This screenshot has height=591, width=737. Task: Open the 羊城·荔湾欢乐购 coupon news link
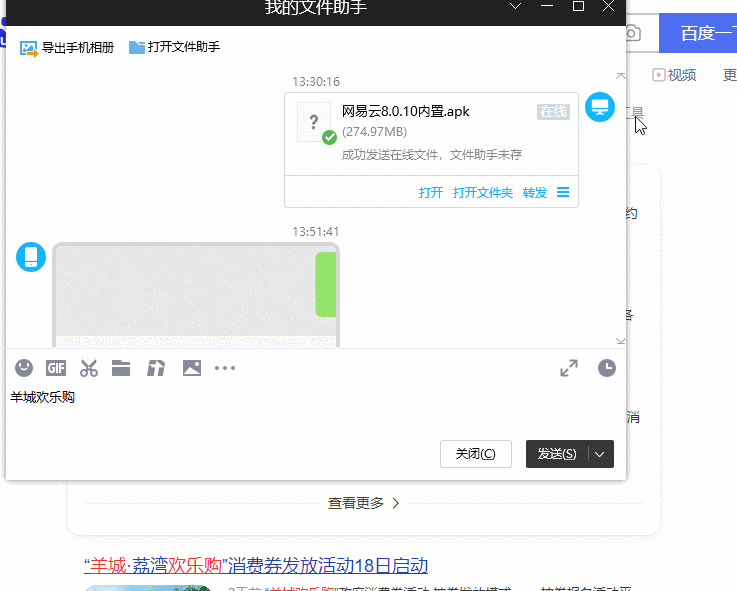(256, 566)
